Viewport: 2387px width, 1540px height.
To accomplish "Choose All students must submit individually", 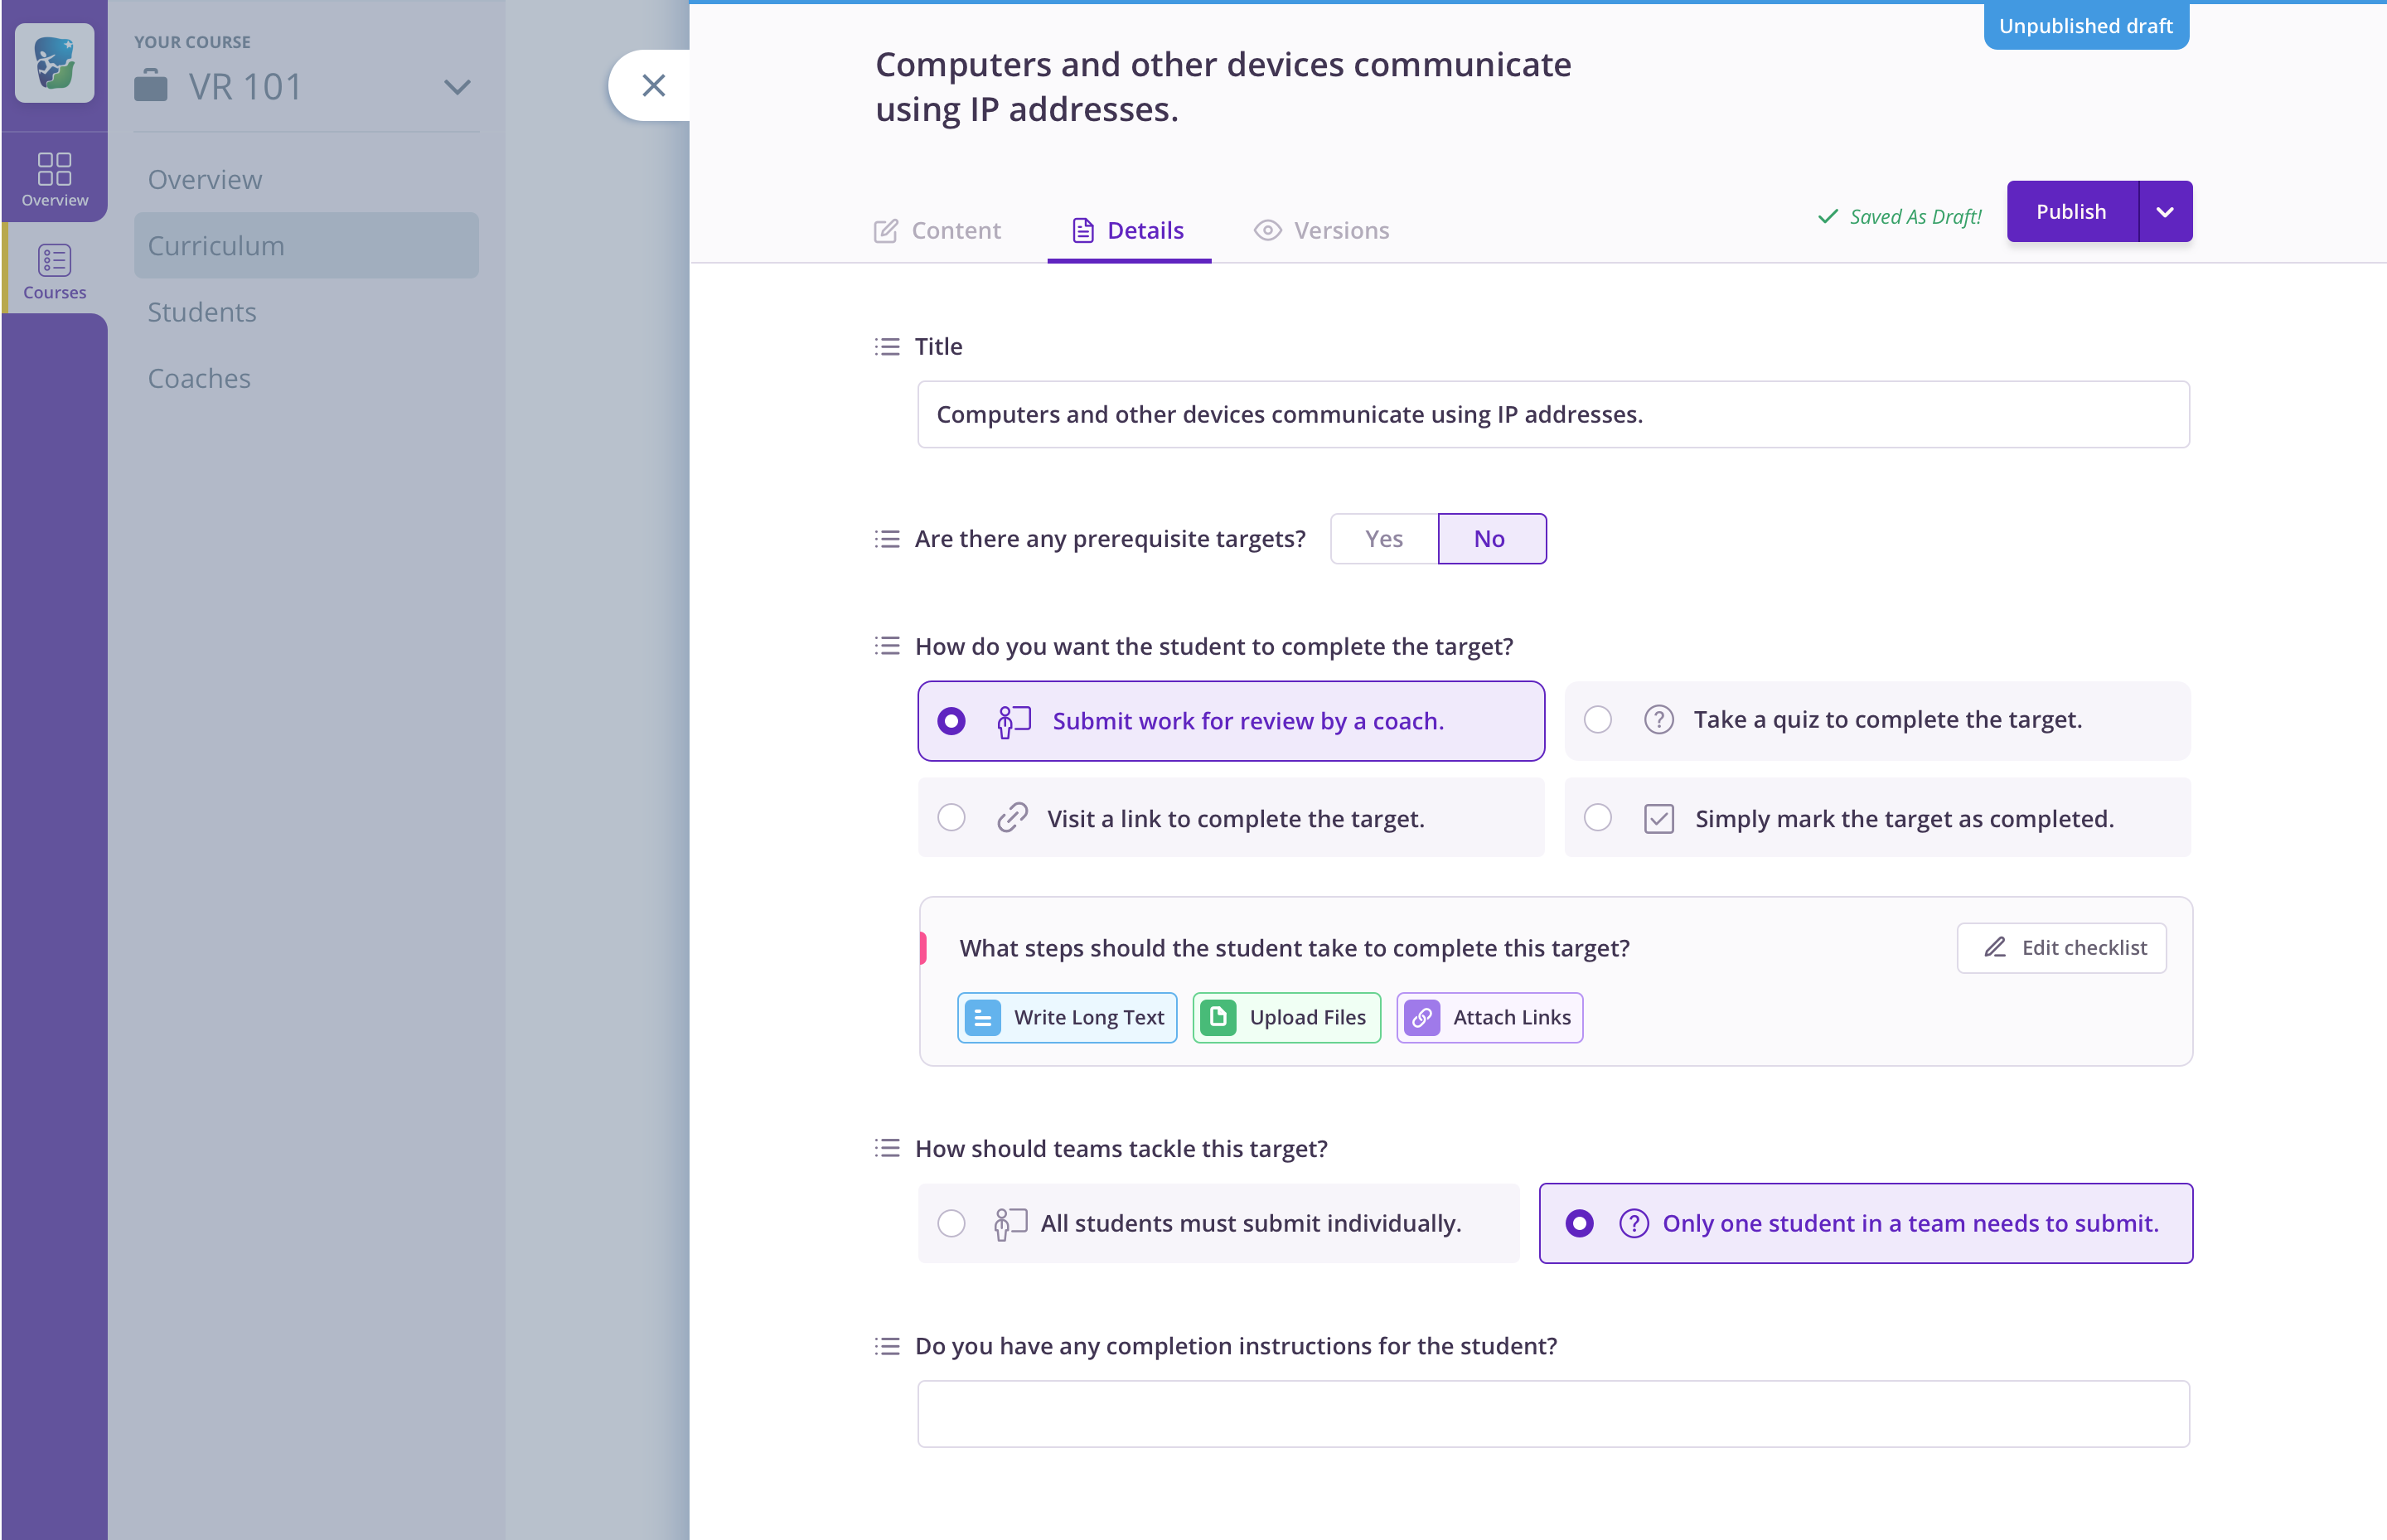I will click(951, 1223).
